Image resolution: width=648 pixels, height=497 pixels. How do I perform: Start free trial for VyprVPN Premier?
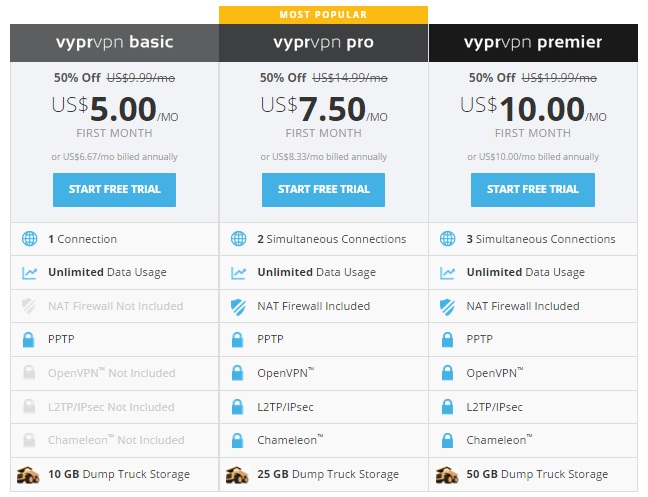[x=533, y=190]
